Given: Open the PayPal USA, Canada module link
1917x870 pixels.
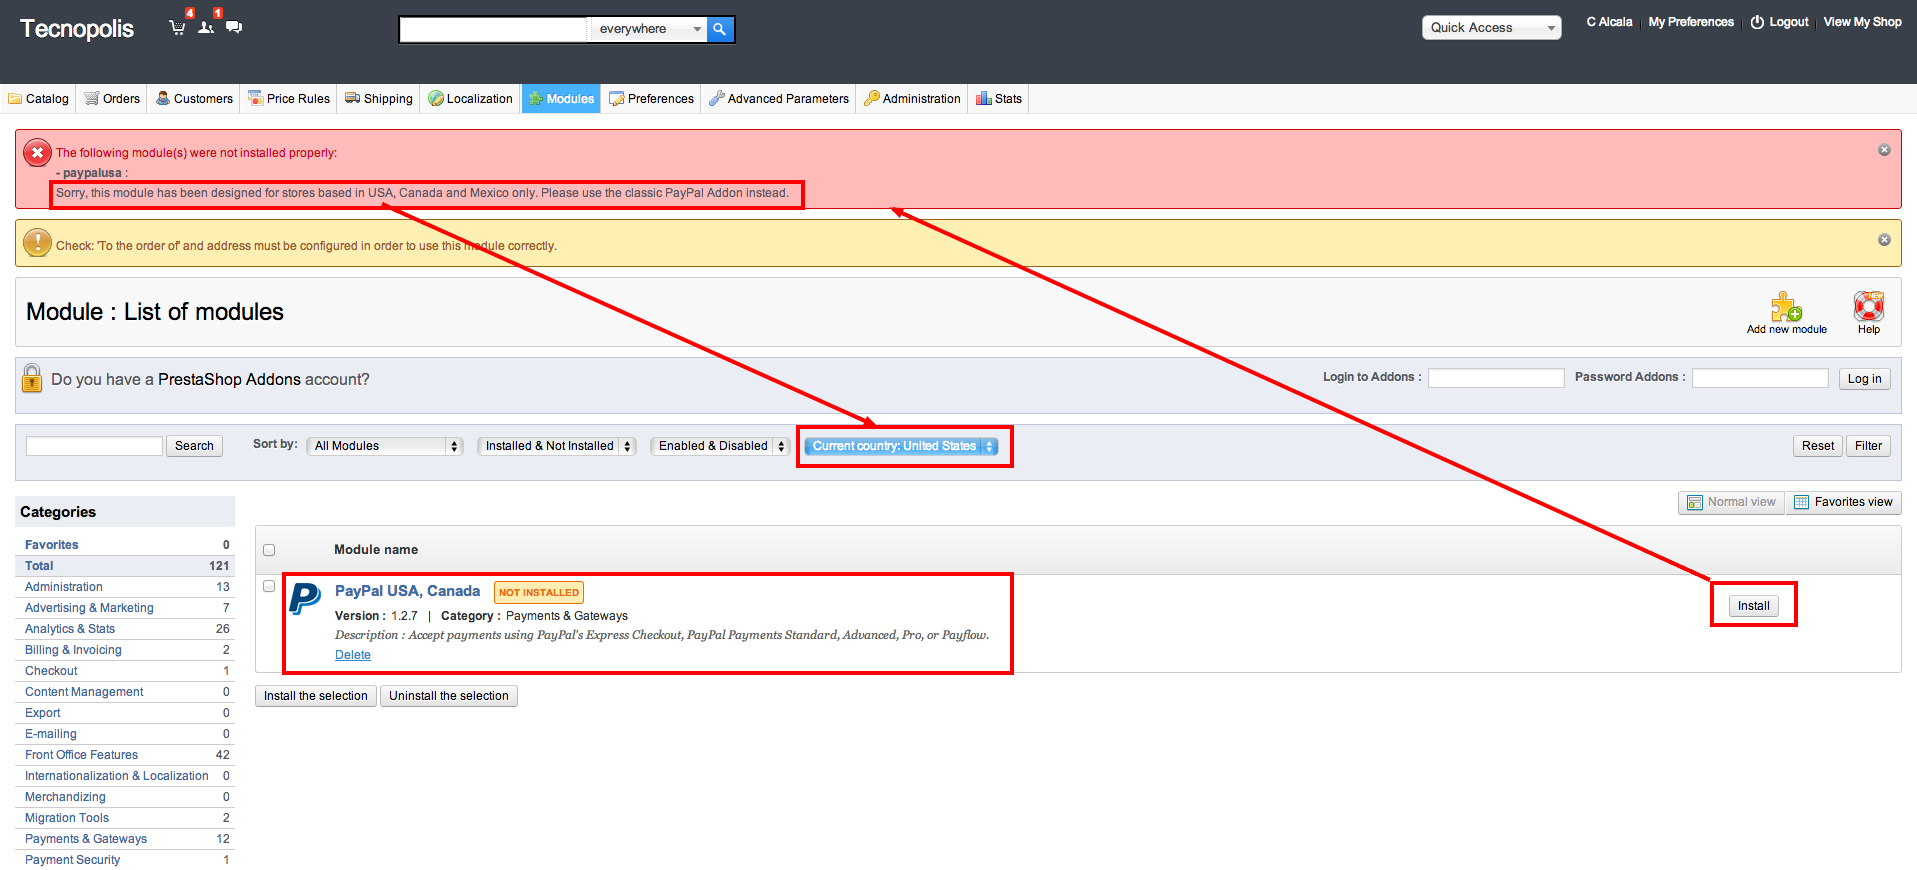Looking at the screenshot, I should (x=407, y=591).
